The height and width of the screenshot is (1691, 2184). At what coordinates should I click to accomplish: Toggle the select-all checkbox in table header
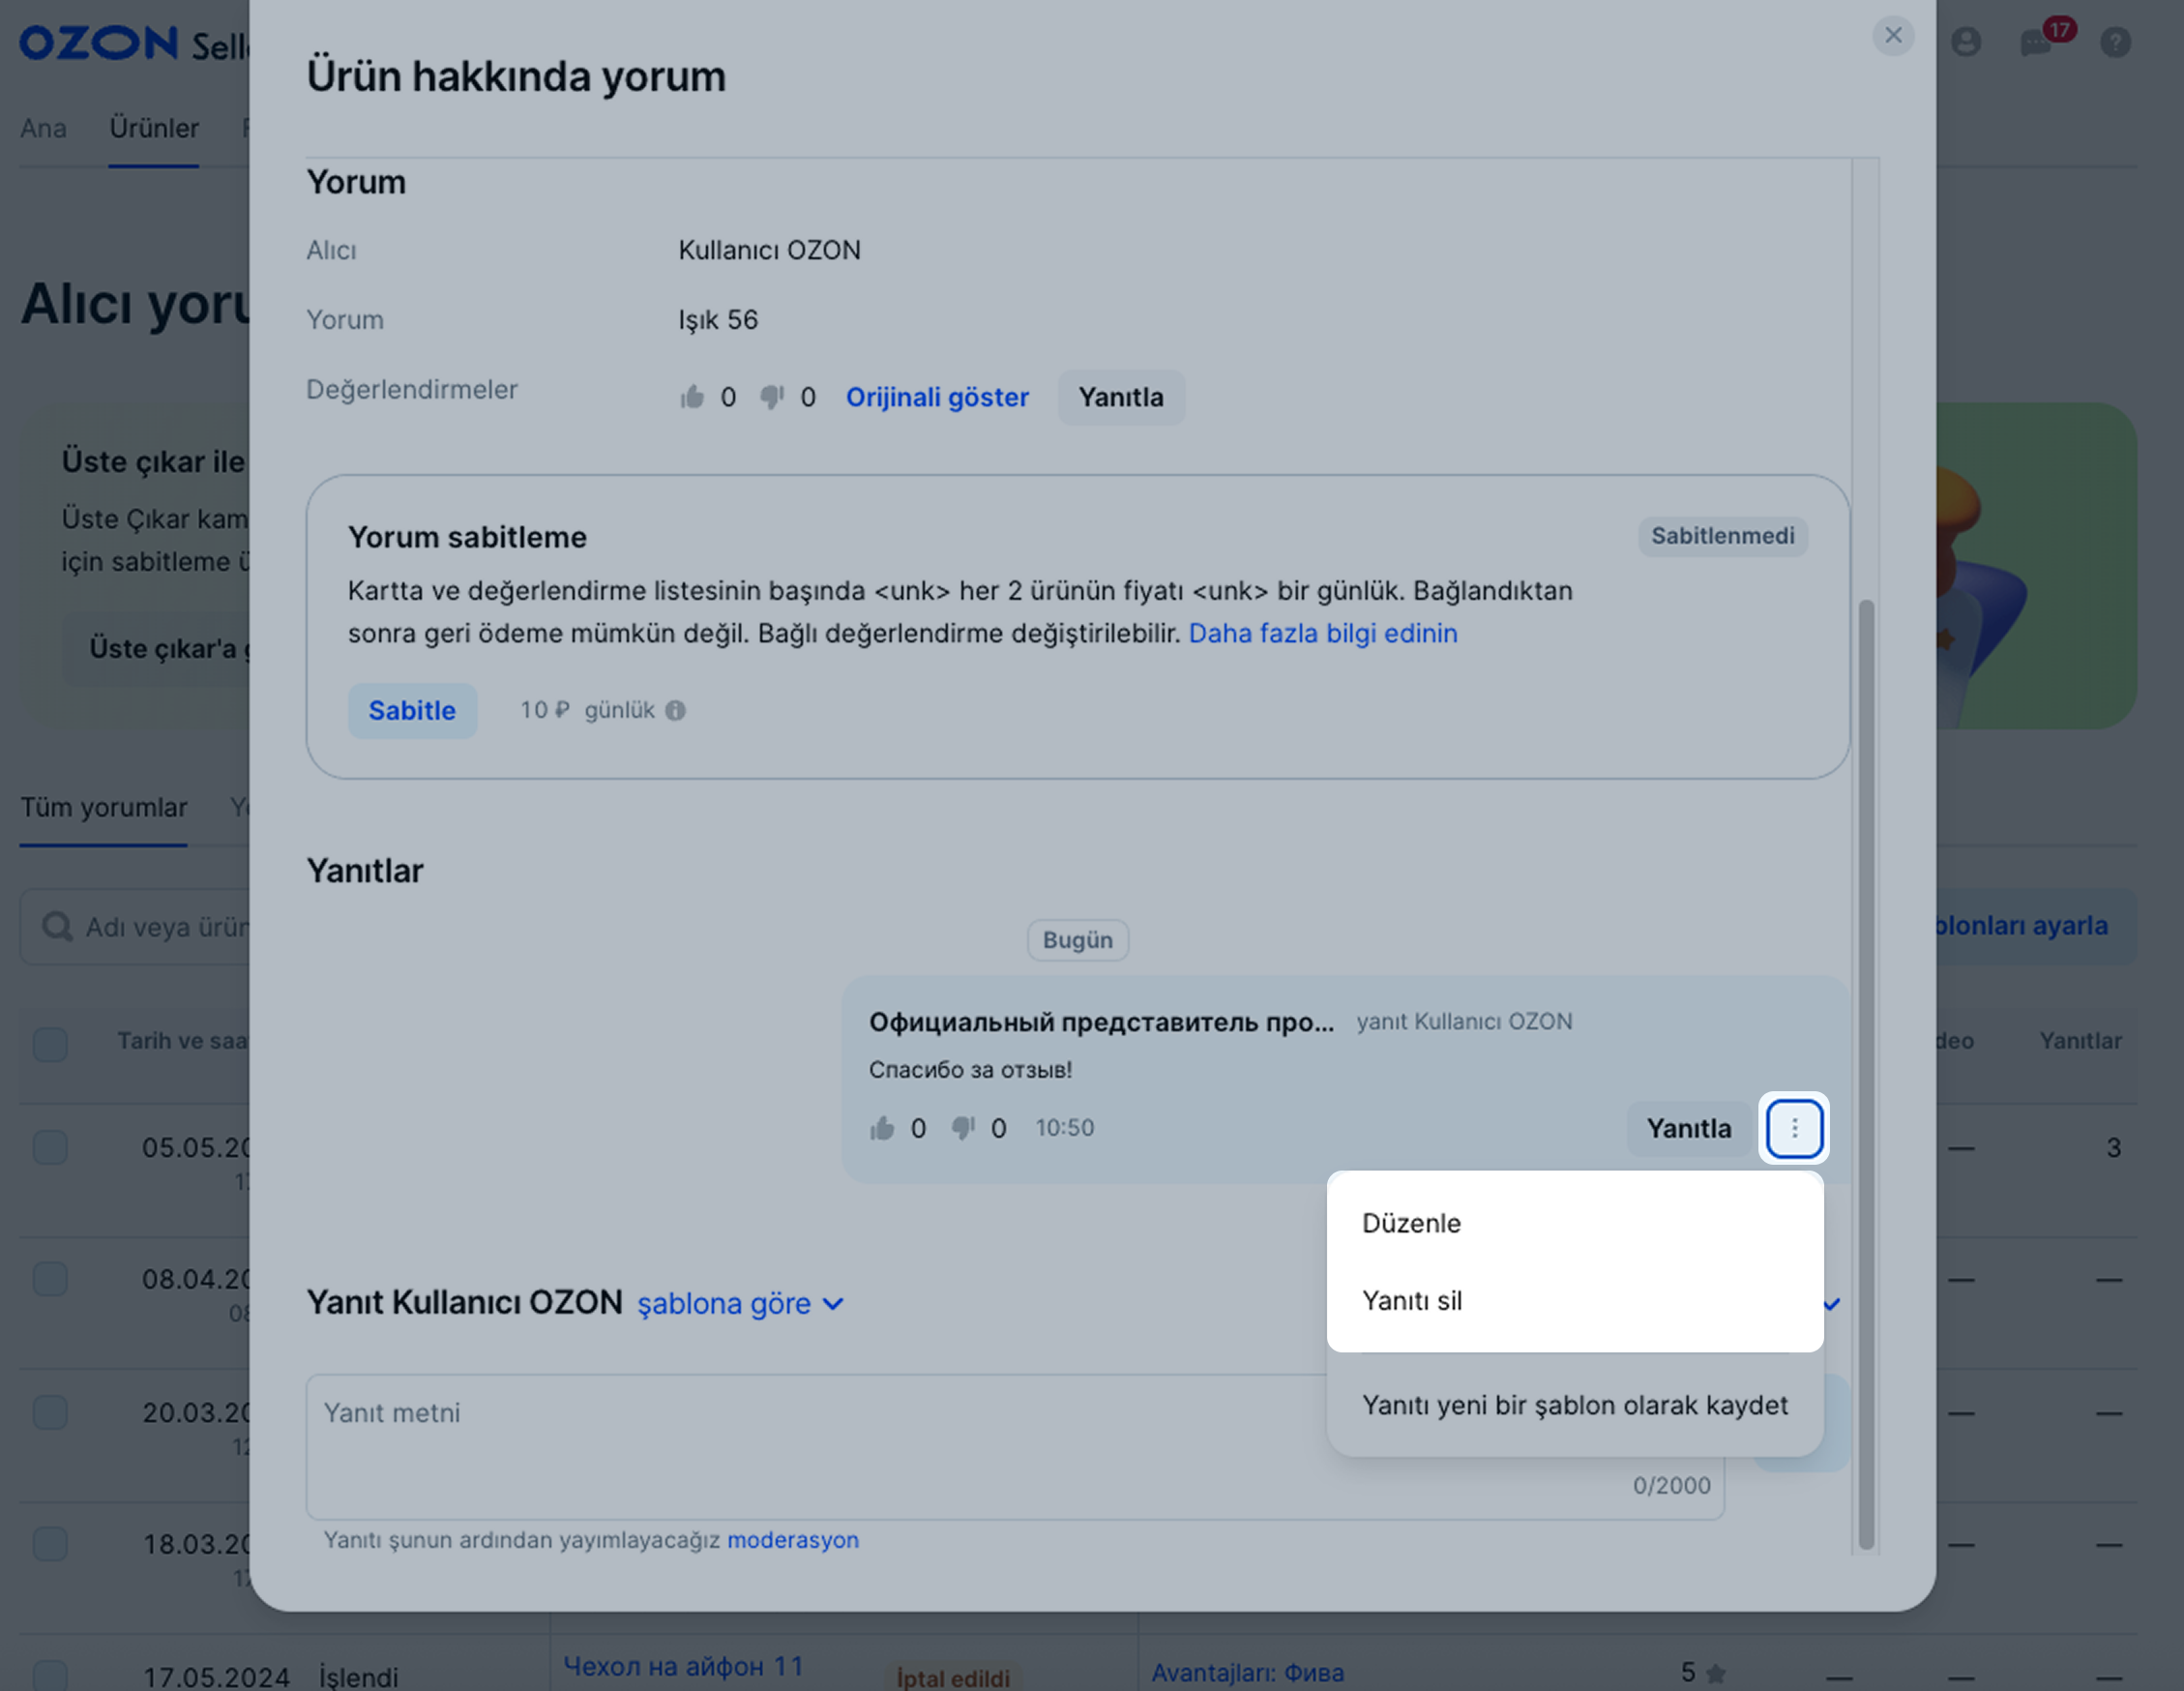click(50, 1043)
